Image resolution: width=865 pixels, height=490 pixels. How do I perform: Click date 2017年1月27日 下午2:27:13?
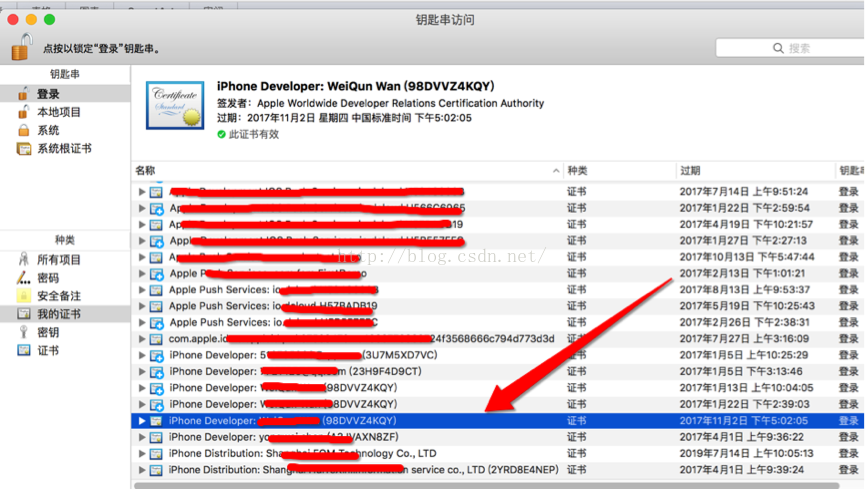click(x=743, y=241)
